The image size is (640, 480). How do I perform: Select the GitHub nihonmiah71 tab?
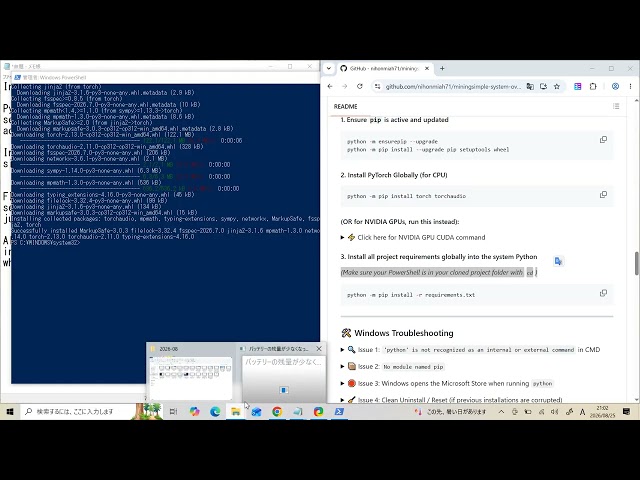pos(384,69)
